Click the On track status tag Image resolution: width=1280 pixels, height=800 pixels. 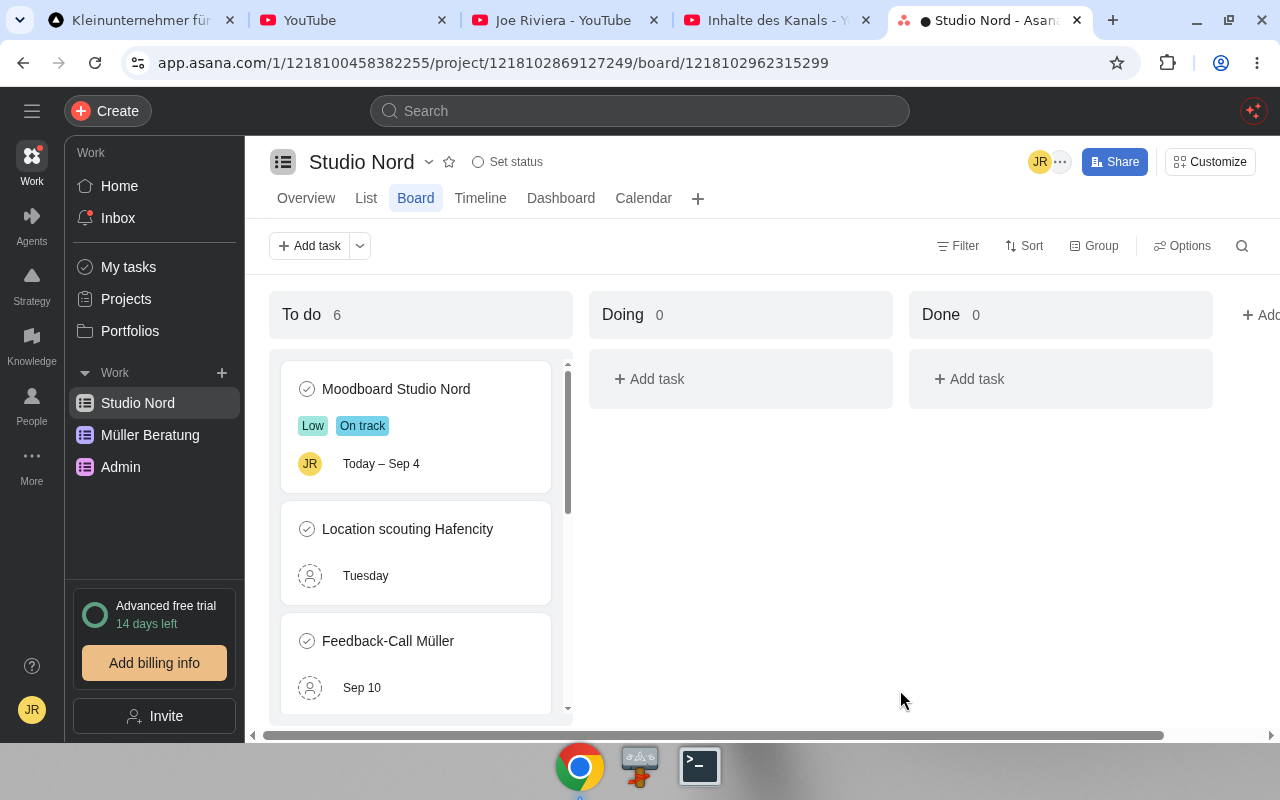click(362, 426)
